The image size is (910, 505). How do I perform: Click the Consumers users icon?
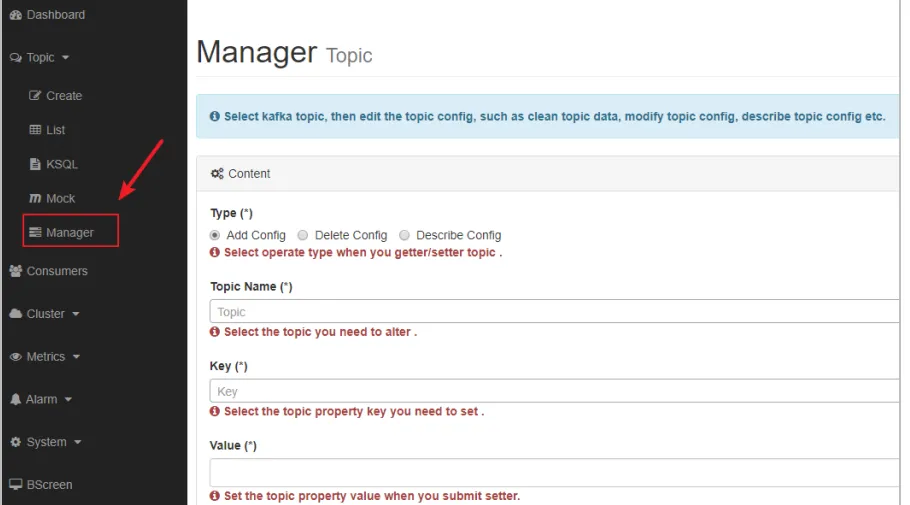point(15,271)
